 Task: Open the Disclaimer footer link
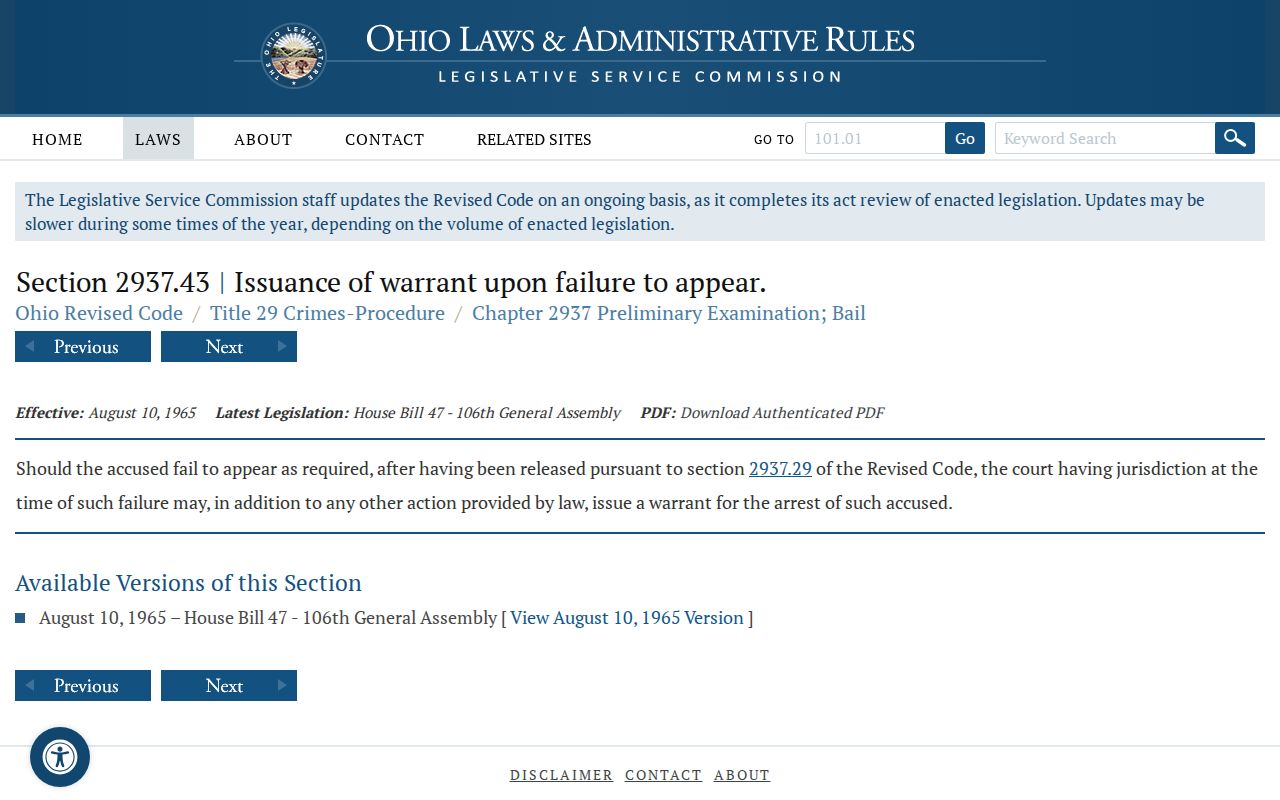pyautogui.click(x=561, y=775)
